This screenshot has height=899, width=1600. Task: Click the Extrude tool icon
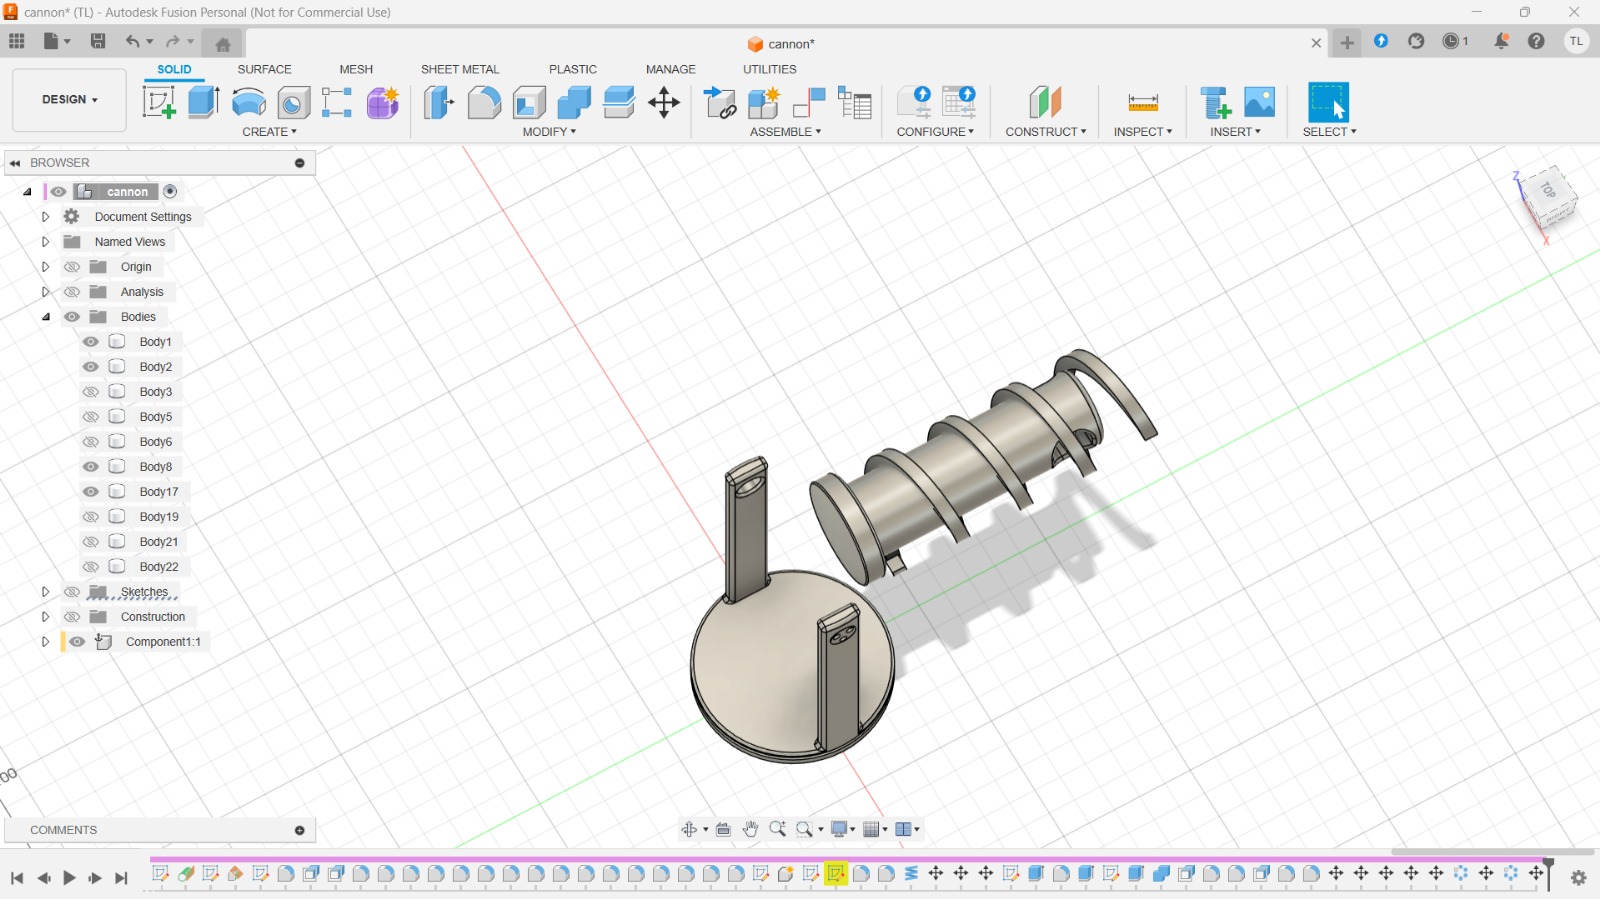203,102
